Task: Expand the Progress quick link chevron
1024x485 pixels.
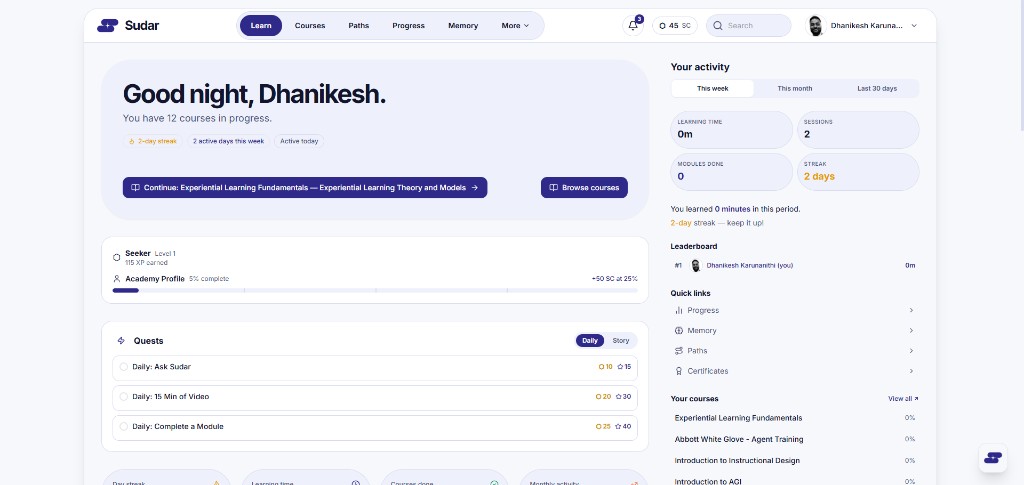Action: tap(911, 311)
